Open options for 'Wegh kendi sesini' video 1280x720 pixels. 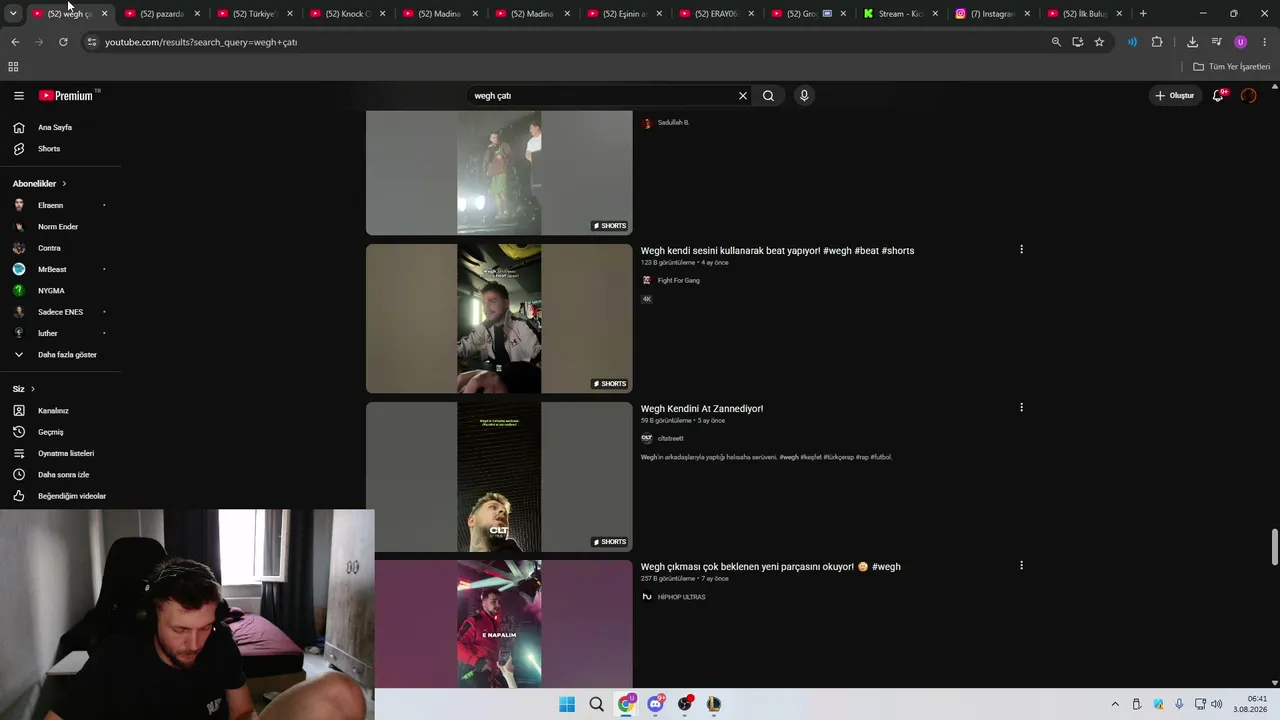point(1021,250)
